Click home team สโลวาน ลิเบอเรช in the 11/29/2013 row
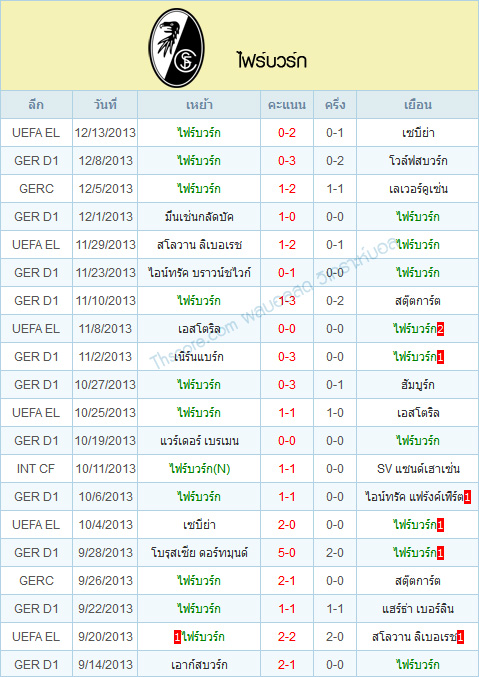 pos(199,245)
